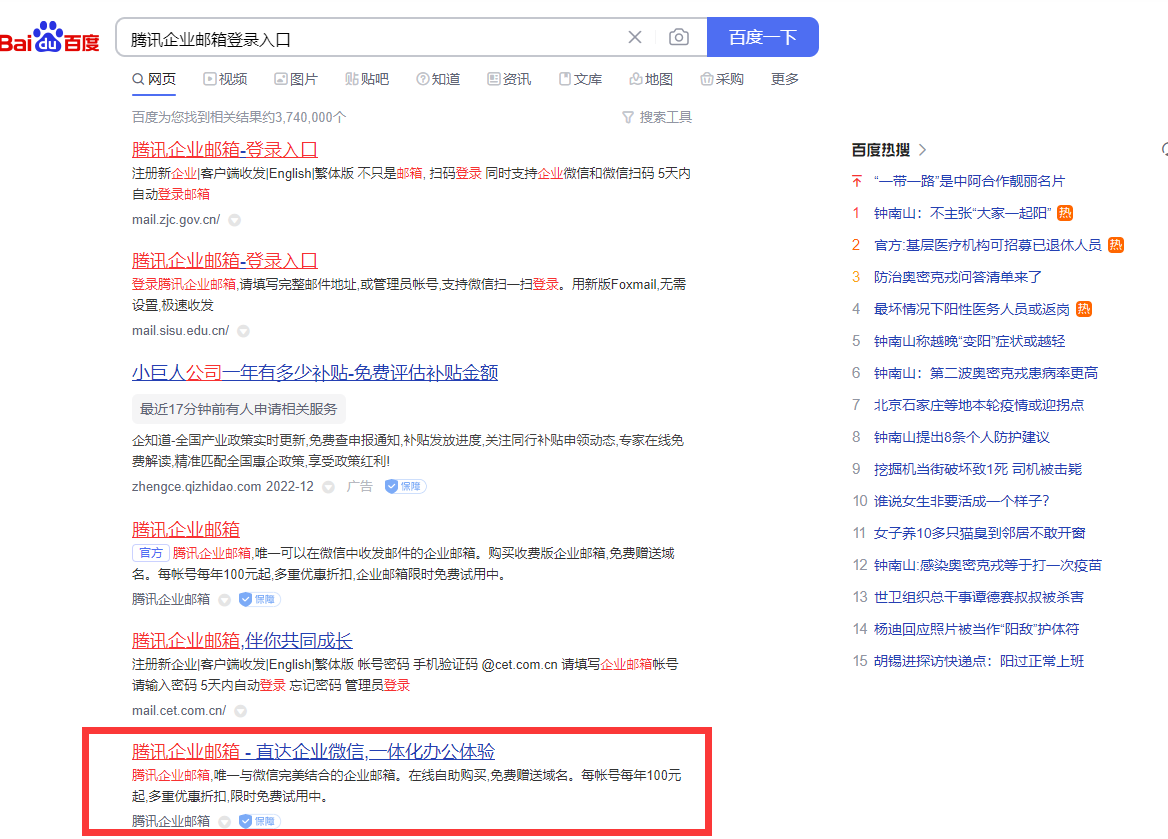Click the pinned top arrow icon in hot list

pyautogui.click(x=857, y=181)
